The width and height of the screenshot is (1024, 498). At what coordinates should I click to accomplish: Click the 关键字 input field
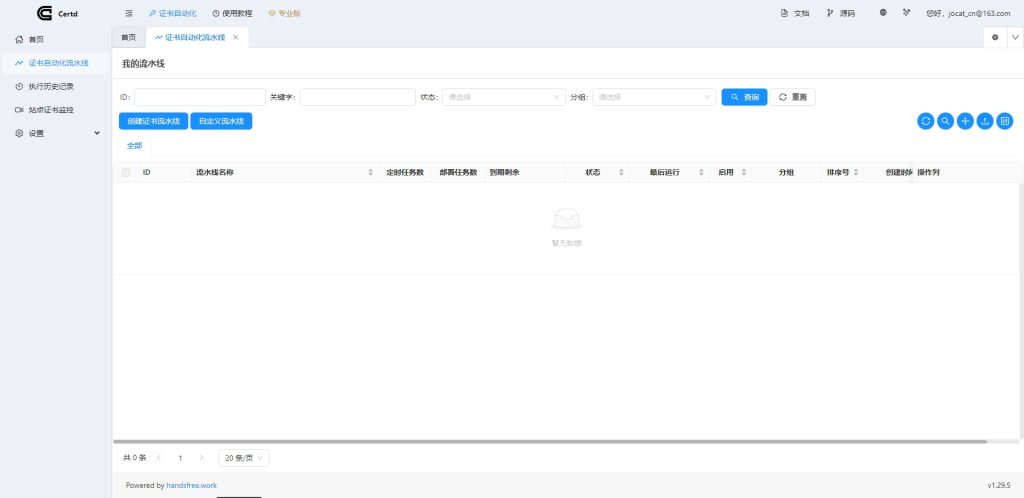pyautogui.click(x=357, y=97)
